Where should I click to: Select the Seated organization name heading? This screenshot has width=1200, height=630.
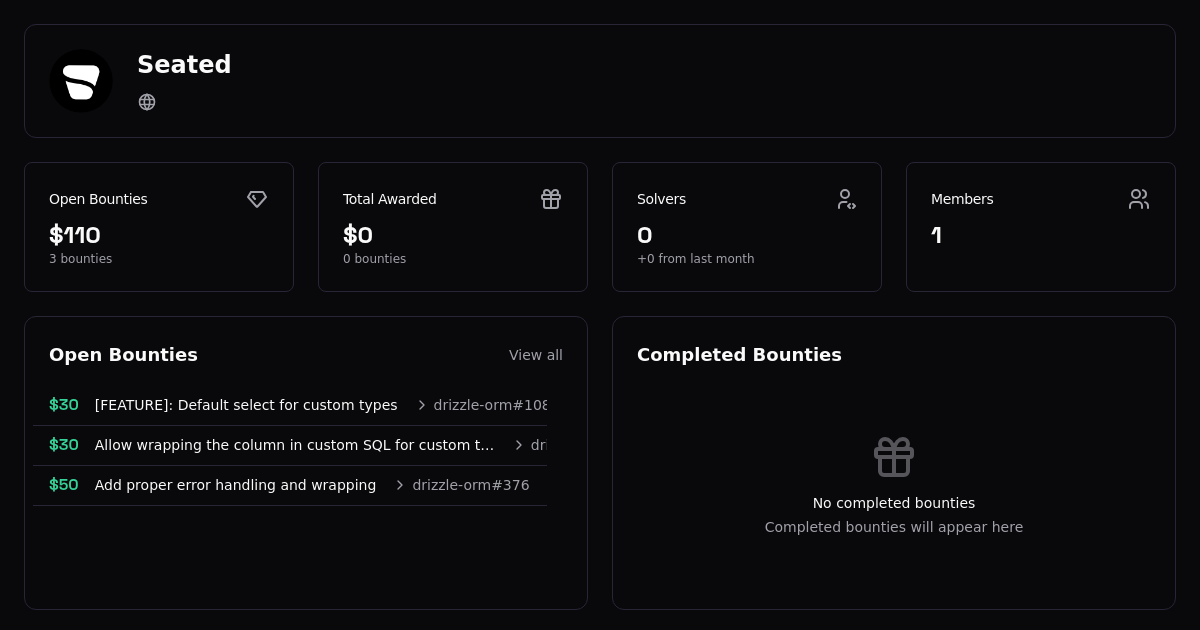184,65
